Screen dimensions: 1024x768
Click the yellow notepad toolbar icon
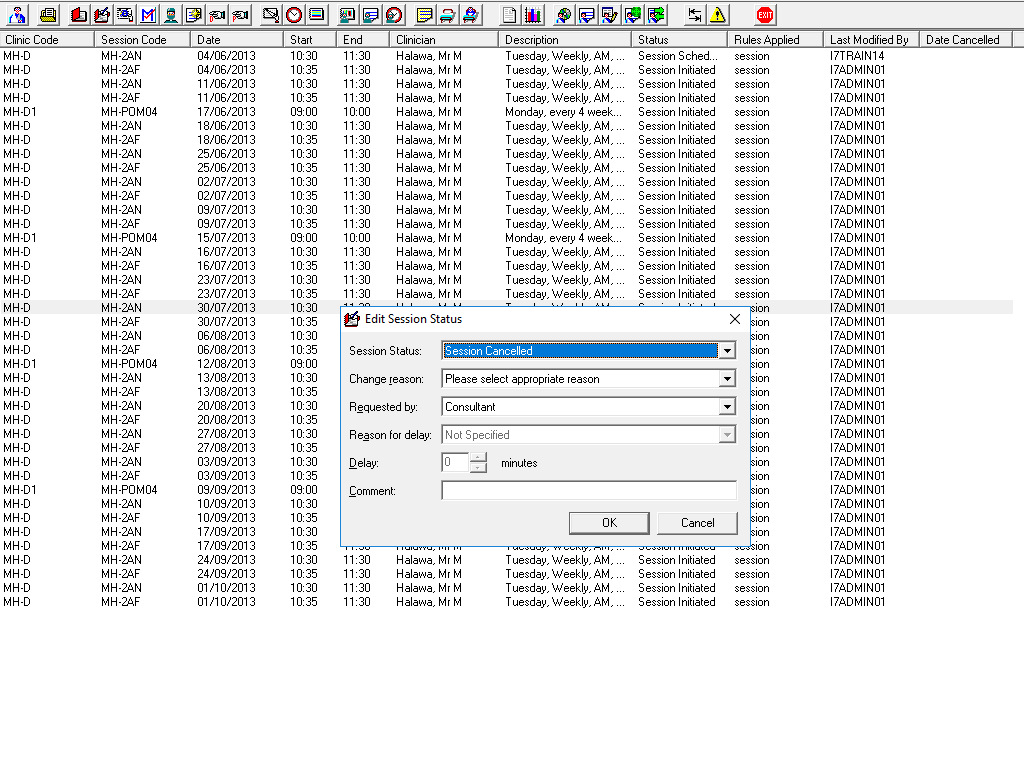coord(424,14)
